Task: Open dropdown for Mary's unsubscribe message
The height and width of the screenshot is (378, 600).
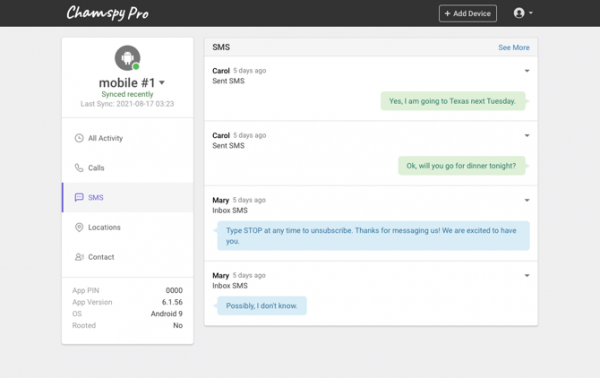Action: pyautogui.click(x=527, y=200)
